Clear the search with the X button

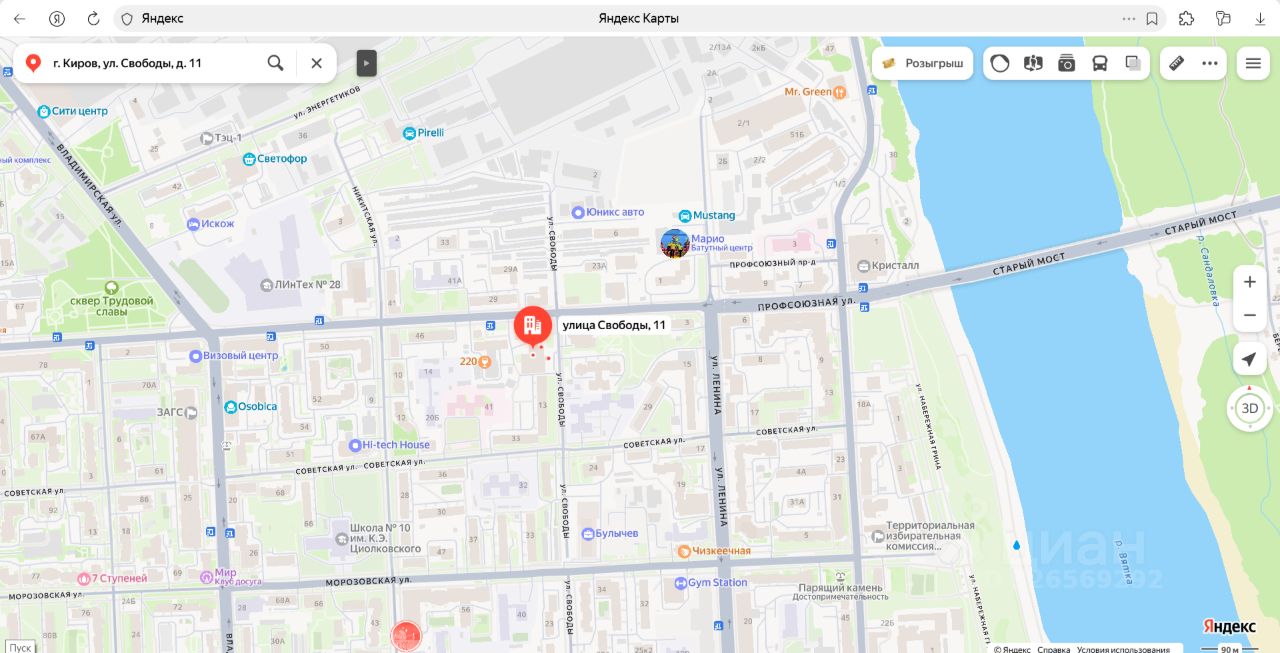click(316, 63)
